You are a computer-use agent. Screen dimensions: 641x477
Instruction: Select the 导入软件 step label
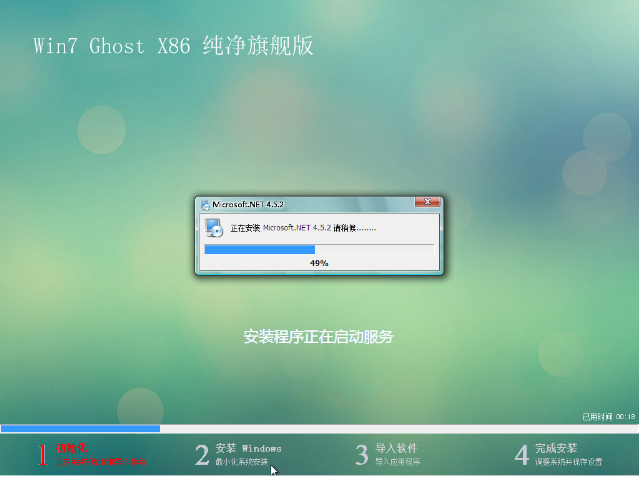pos(397,448)
